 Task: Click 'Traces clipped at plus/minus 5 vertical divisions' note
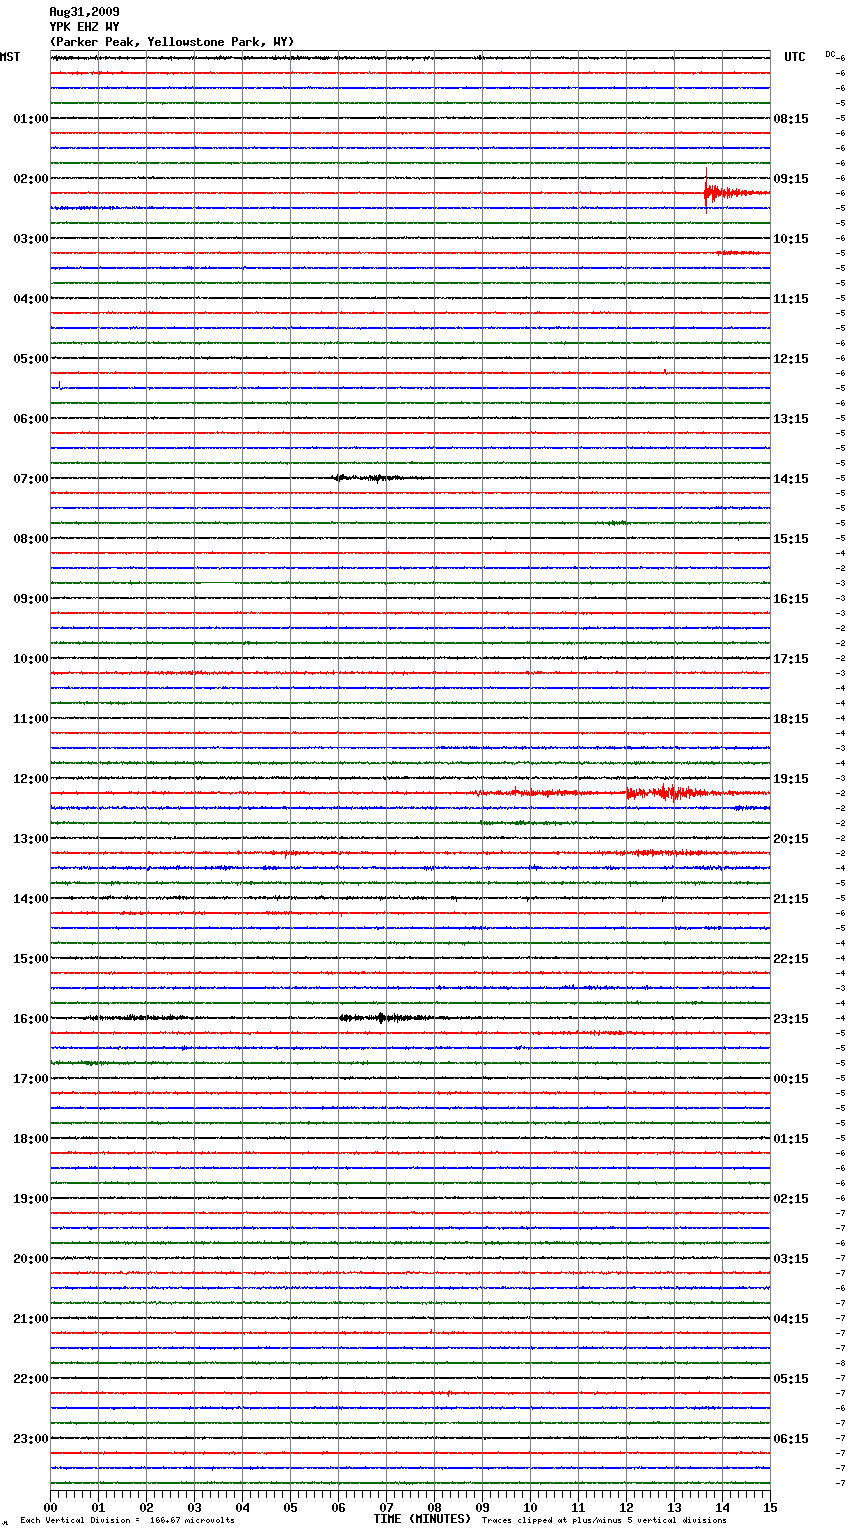coord(604,1521)
